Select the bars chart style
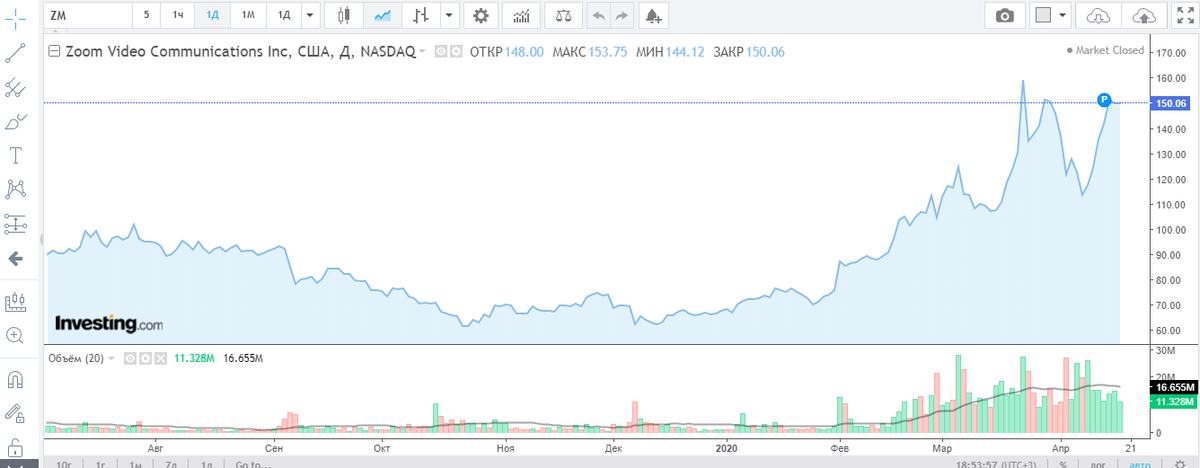 [421, 15]
